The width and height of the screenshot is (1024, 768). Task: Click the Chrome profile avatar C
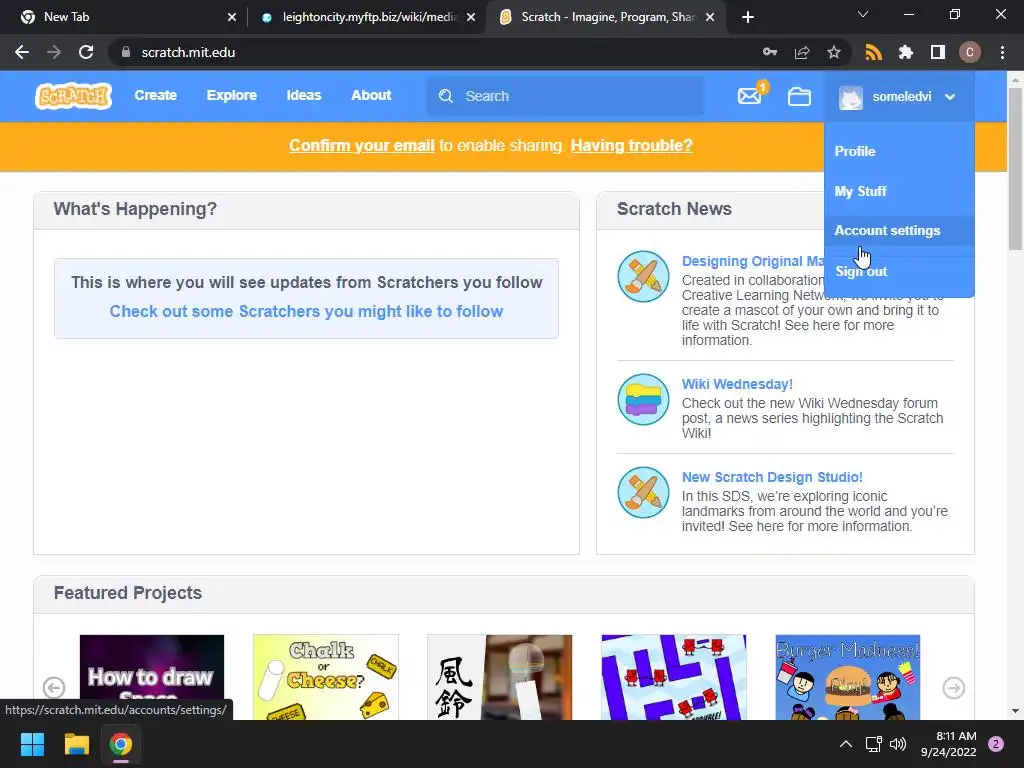[x=970, y=52]
